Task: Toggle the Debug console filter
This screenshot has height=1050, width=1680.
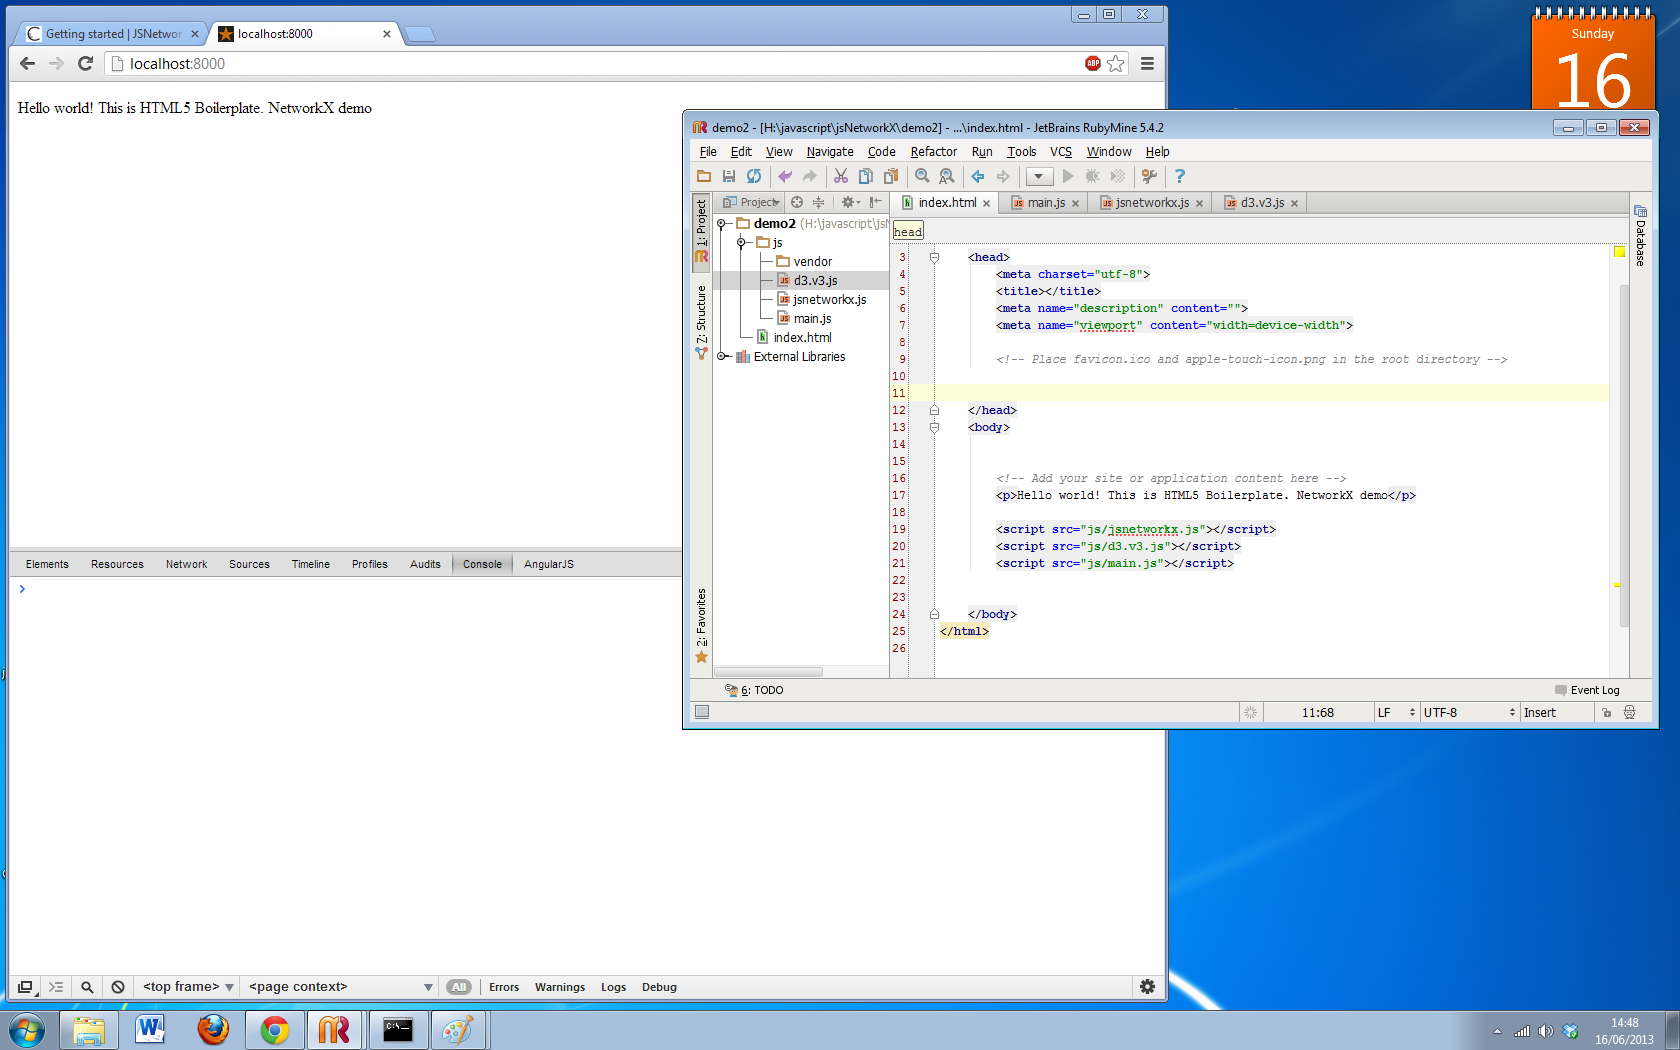Action: 659,987
